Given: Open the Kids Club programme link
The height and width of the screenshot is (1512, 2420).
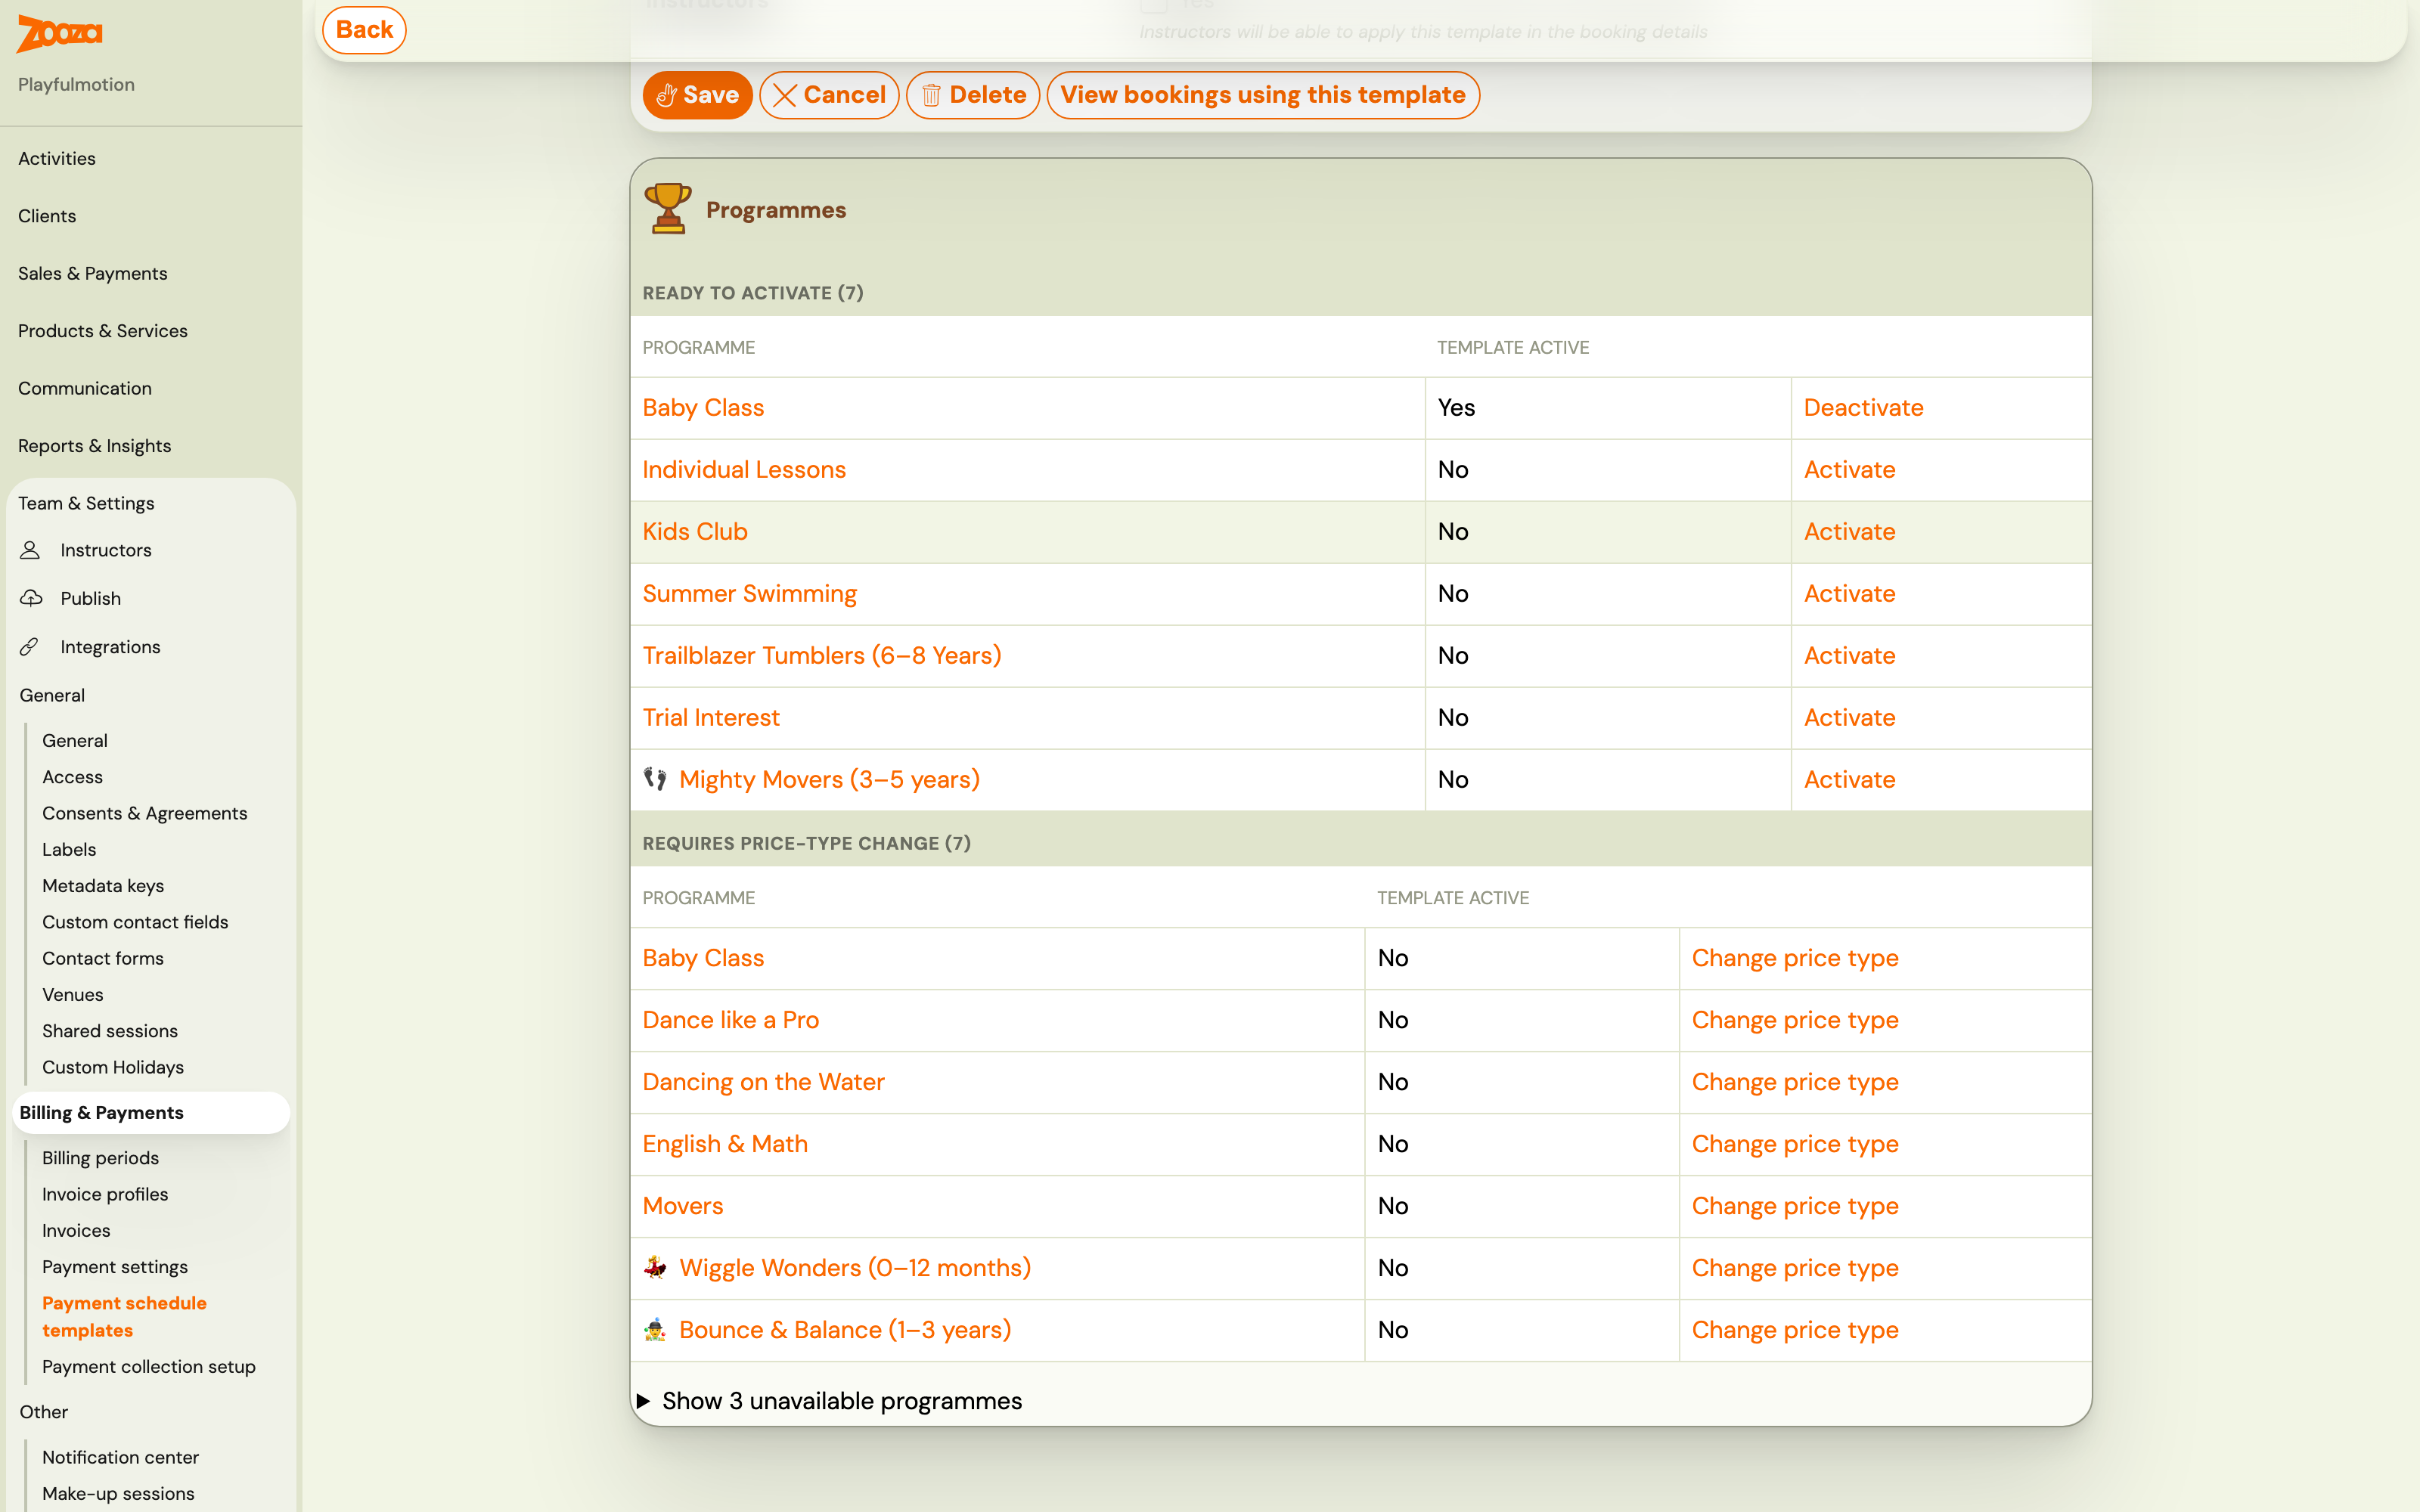Looking at the screenshot, I should click(x=695, y=531).
